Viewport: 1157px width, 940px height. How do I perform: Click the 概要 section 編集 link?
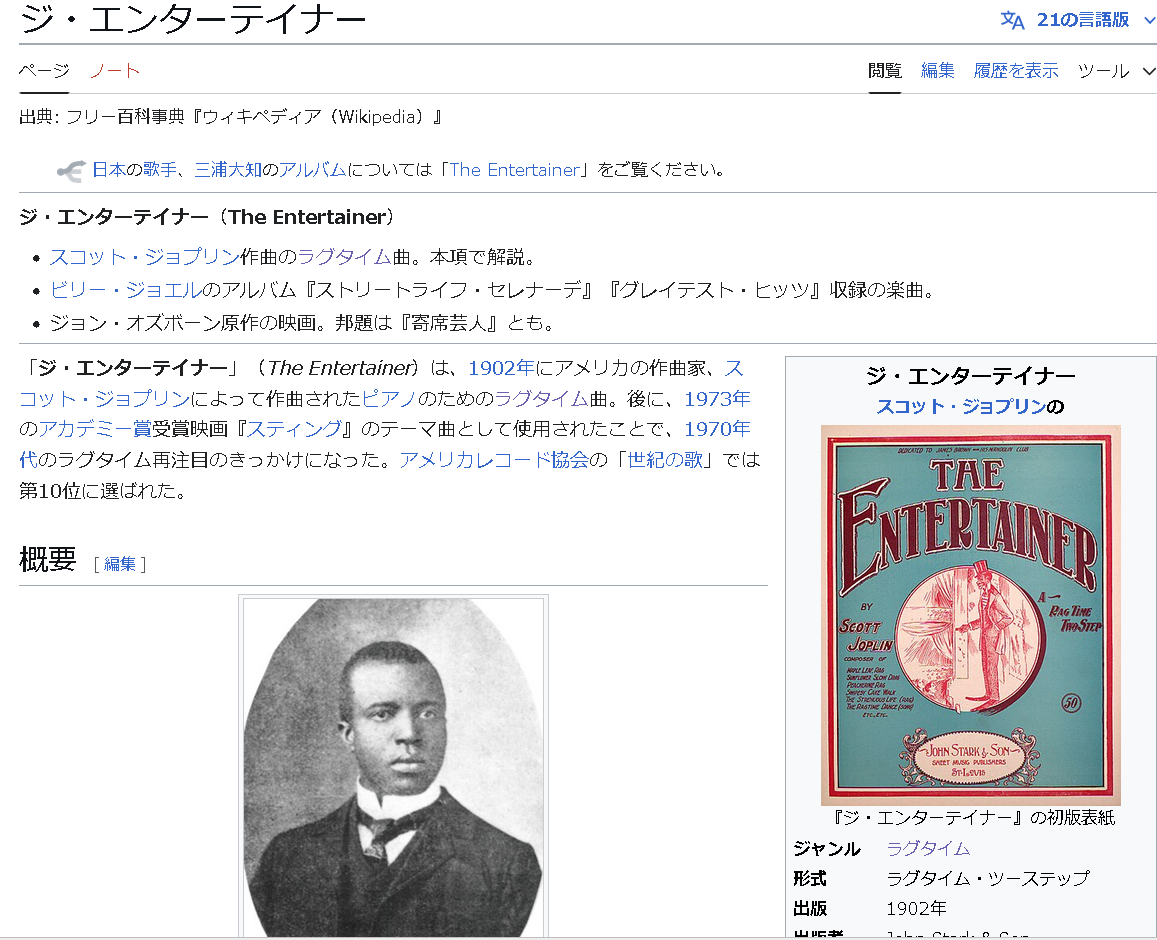pos(120,564)
